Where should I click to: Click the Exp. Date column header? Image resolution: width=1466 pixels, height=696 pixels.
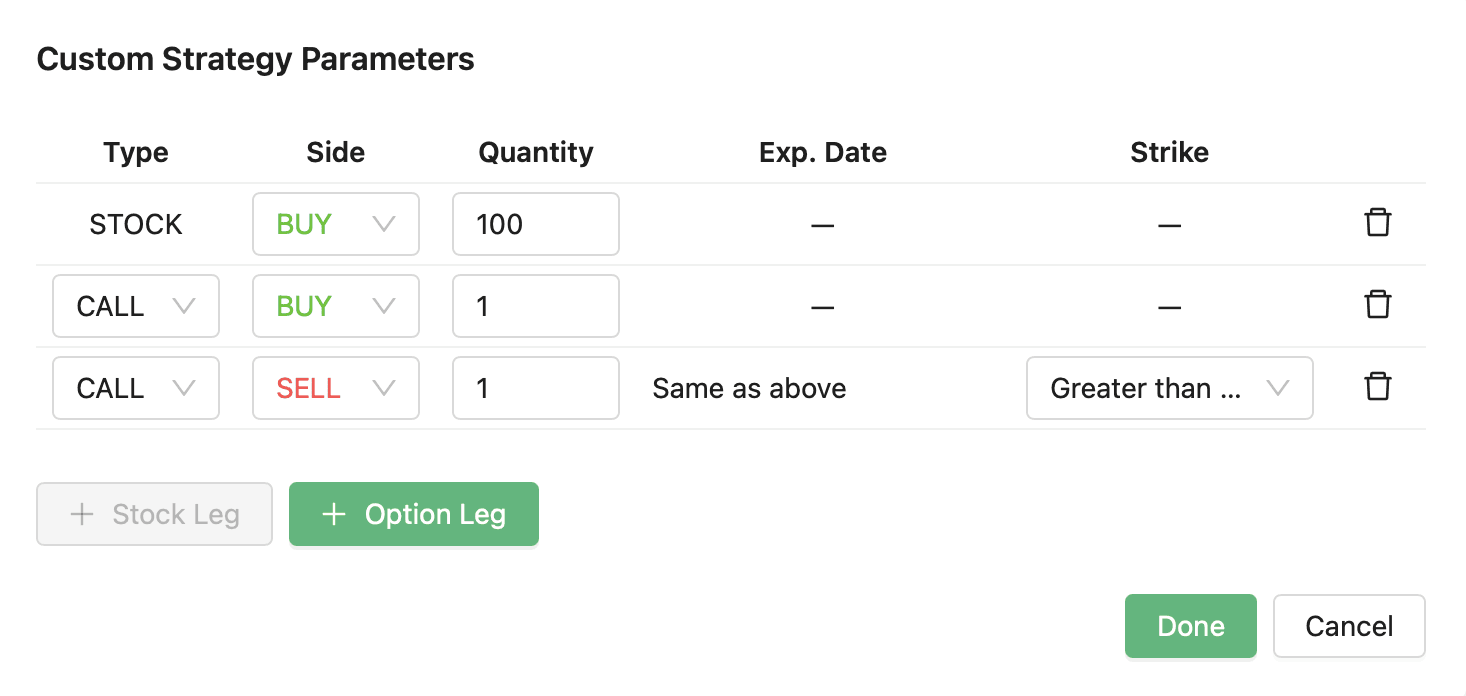(822, 153)
